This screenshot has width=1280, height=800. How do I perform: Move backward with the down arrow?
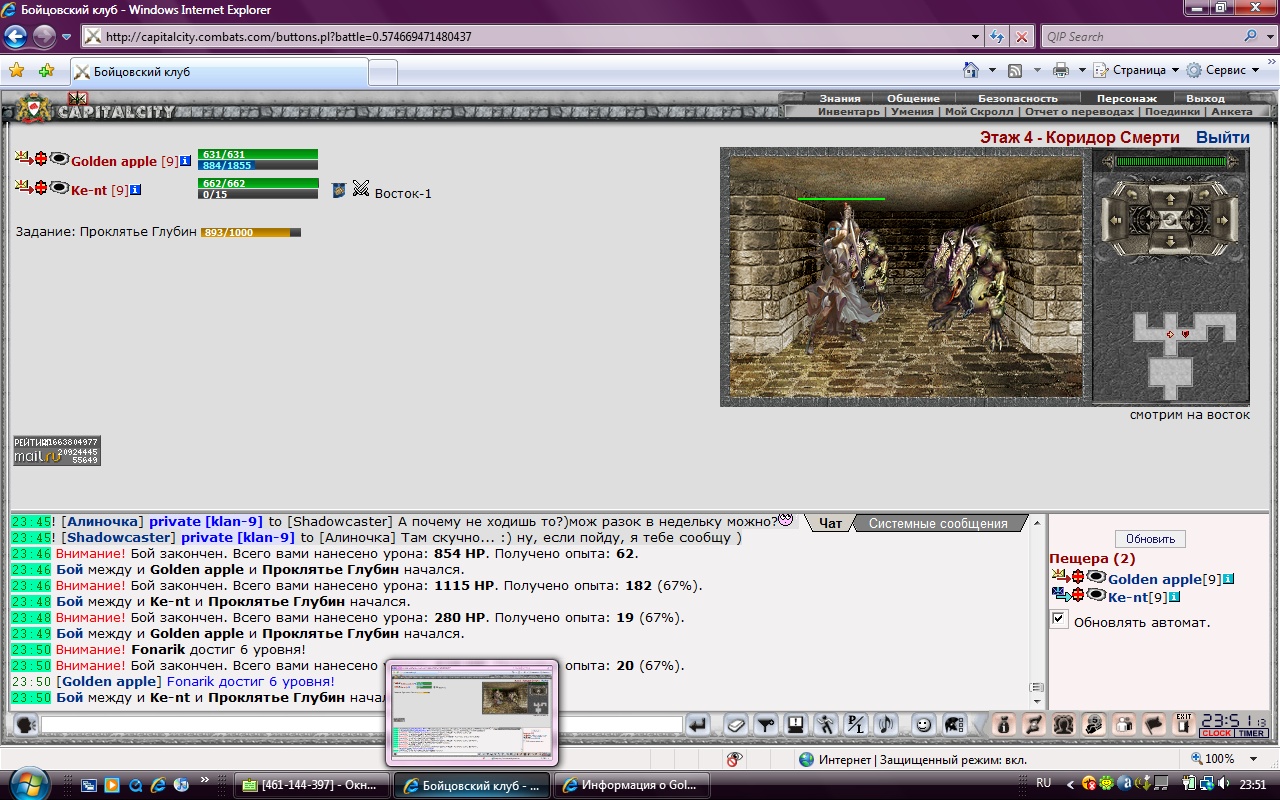pyautogui.click(x=1170, y=242)
